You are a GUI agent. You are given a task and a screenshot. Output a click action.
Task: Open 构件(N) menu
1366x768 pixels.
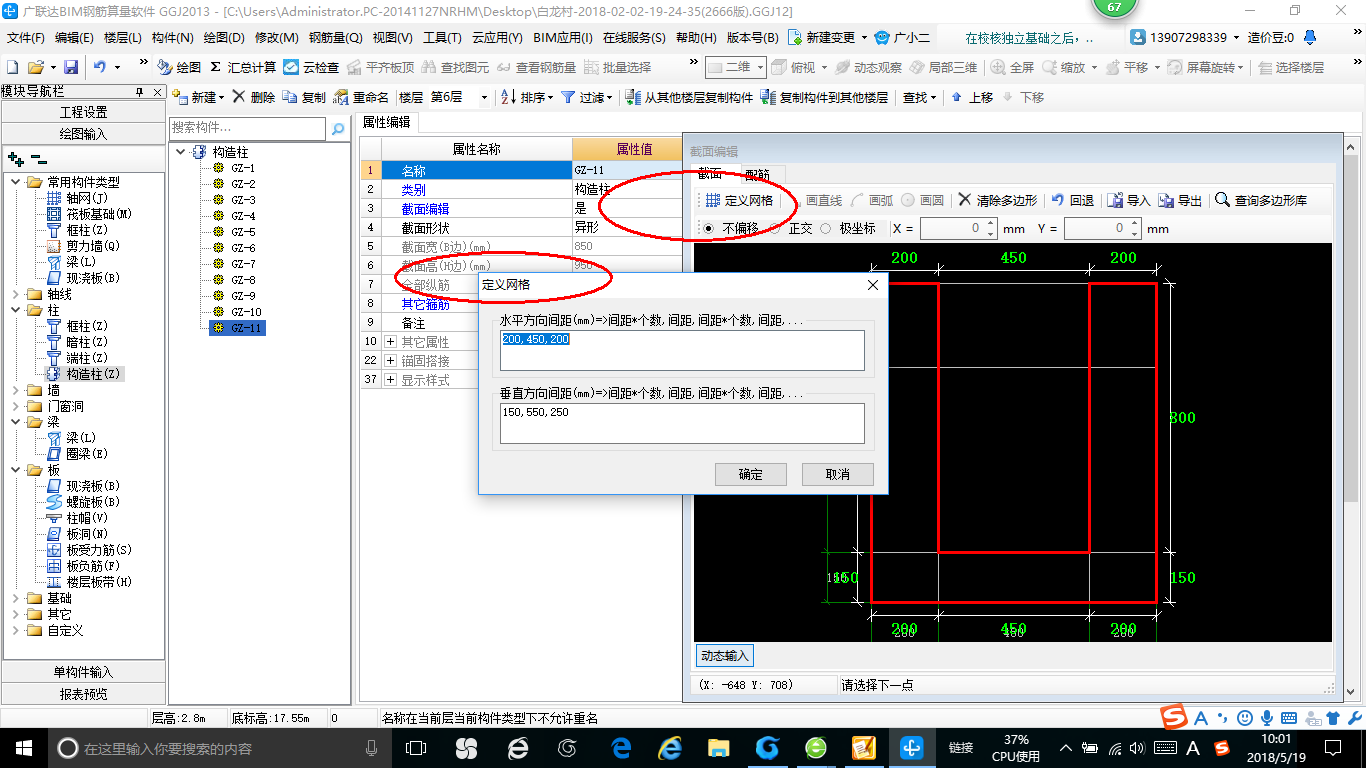(x=172, y=38)
